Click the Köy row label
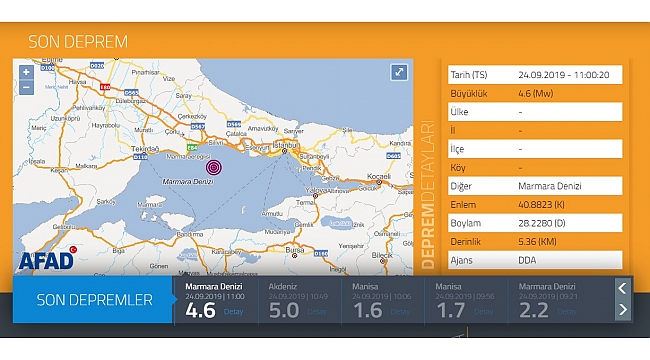The width and height of the screenshot is (650, 360). [x=458, y=168]
